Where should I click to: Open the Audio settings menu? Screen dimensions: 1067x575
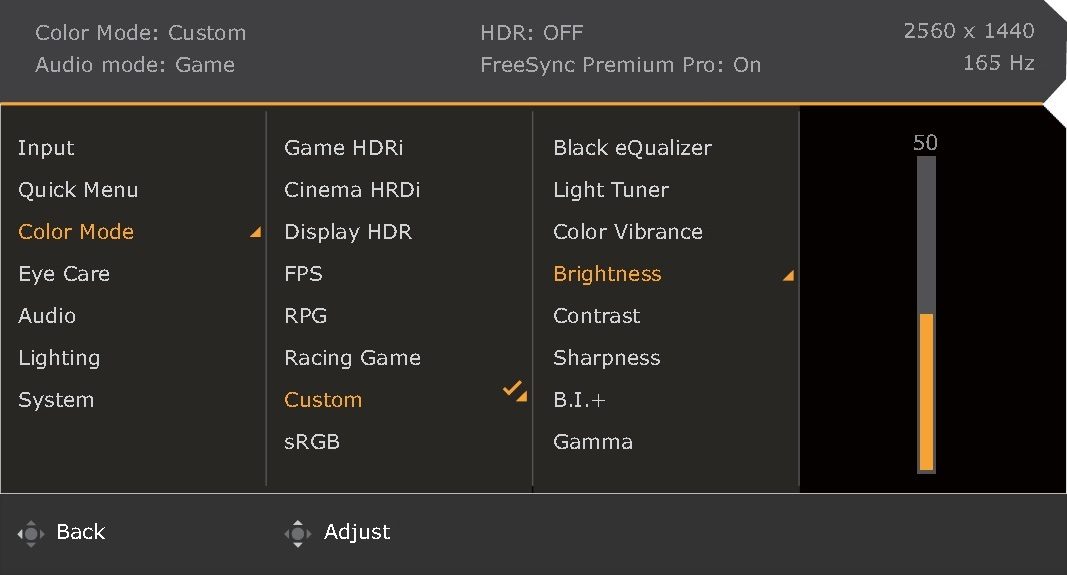[47, 316]
